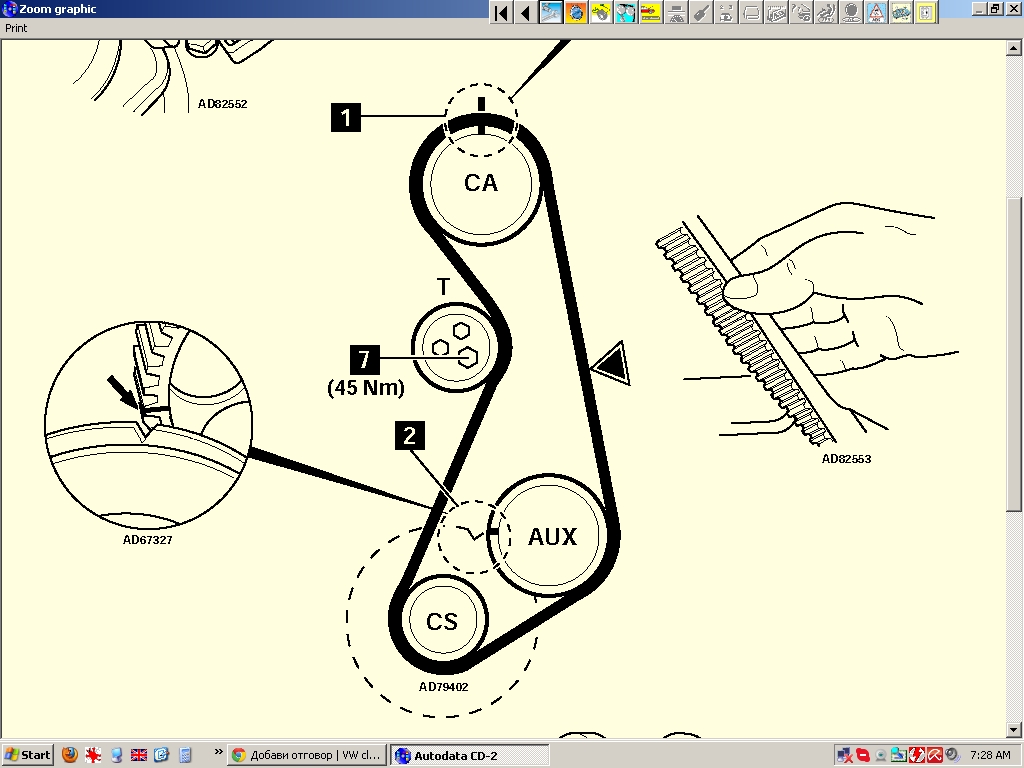Click the UK flag quick launch icon
This screenshot has width=1024, height=768.
tap(139, 755)
